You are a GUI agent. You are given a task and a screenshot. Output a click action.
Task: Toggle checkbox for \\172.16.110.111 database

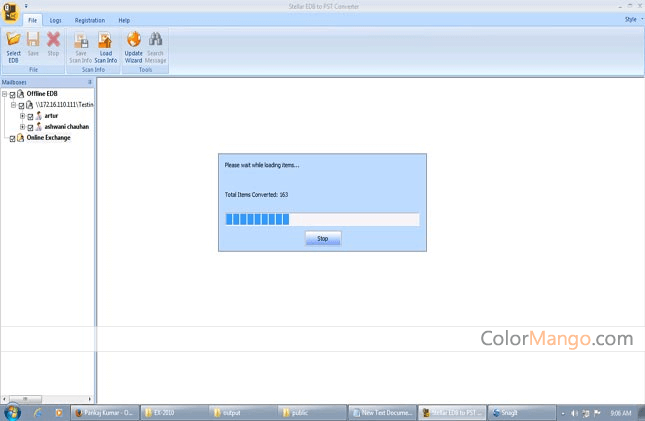tap(21, 106)
